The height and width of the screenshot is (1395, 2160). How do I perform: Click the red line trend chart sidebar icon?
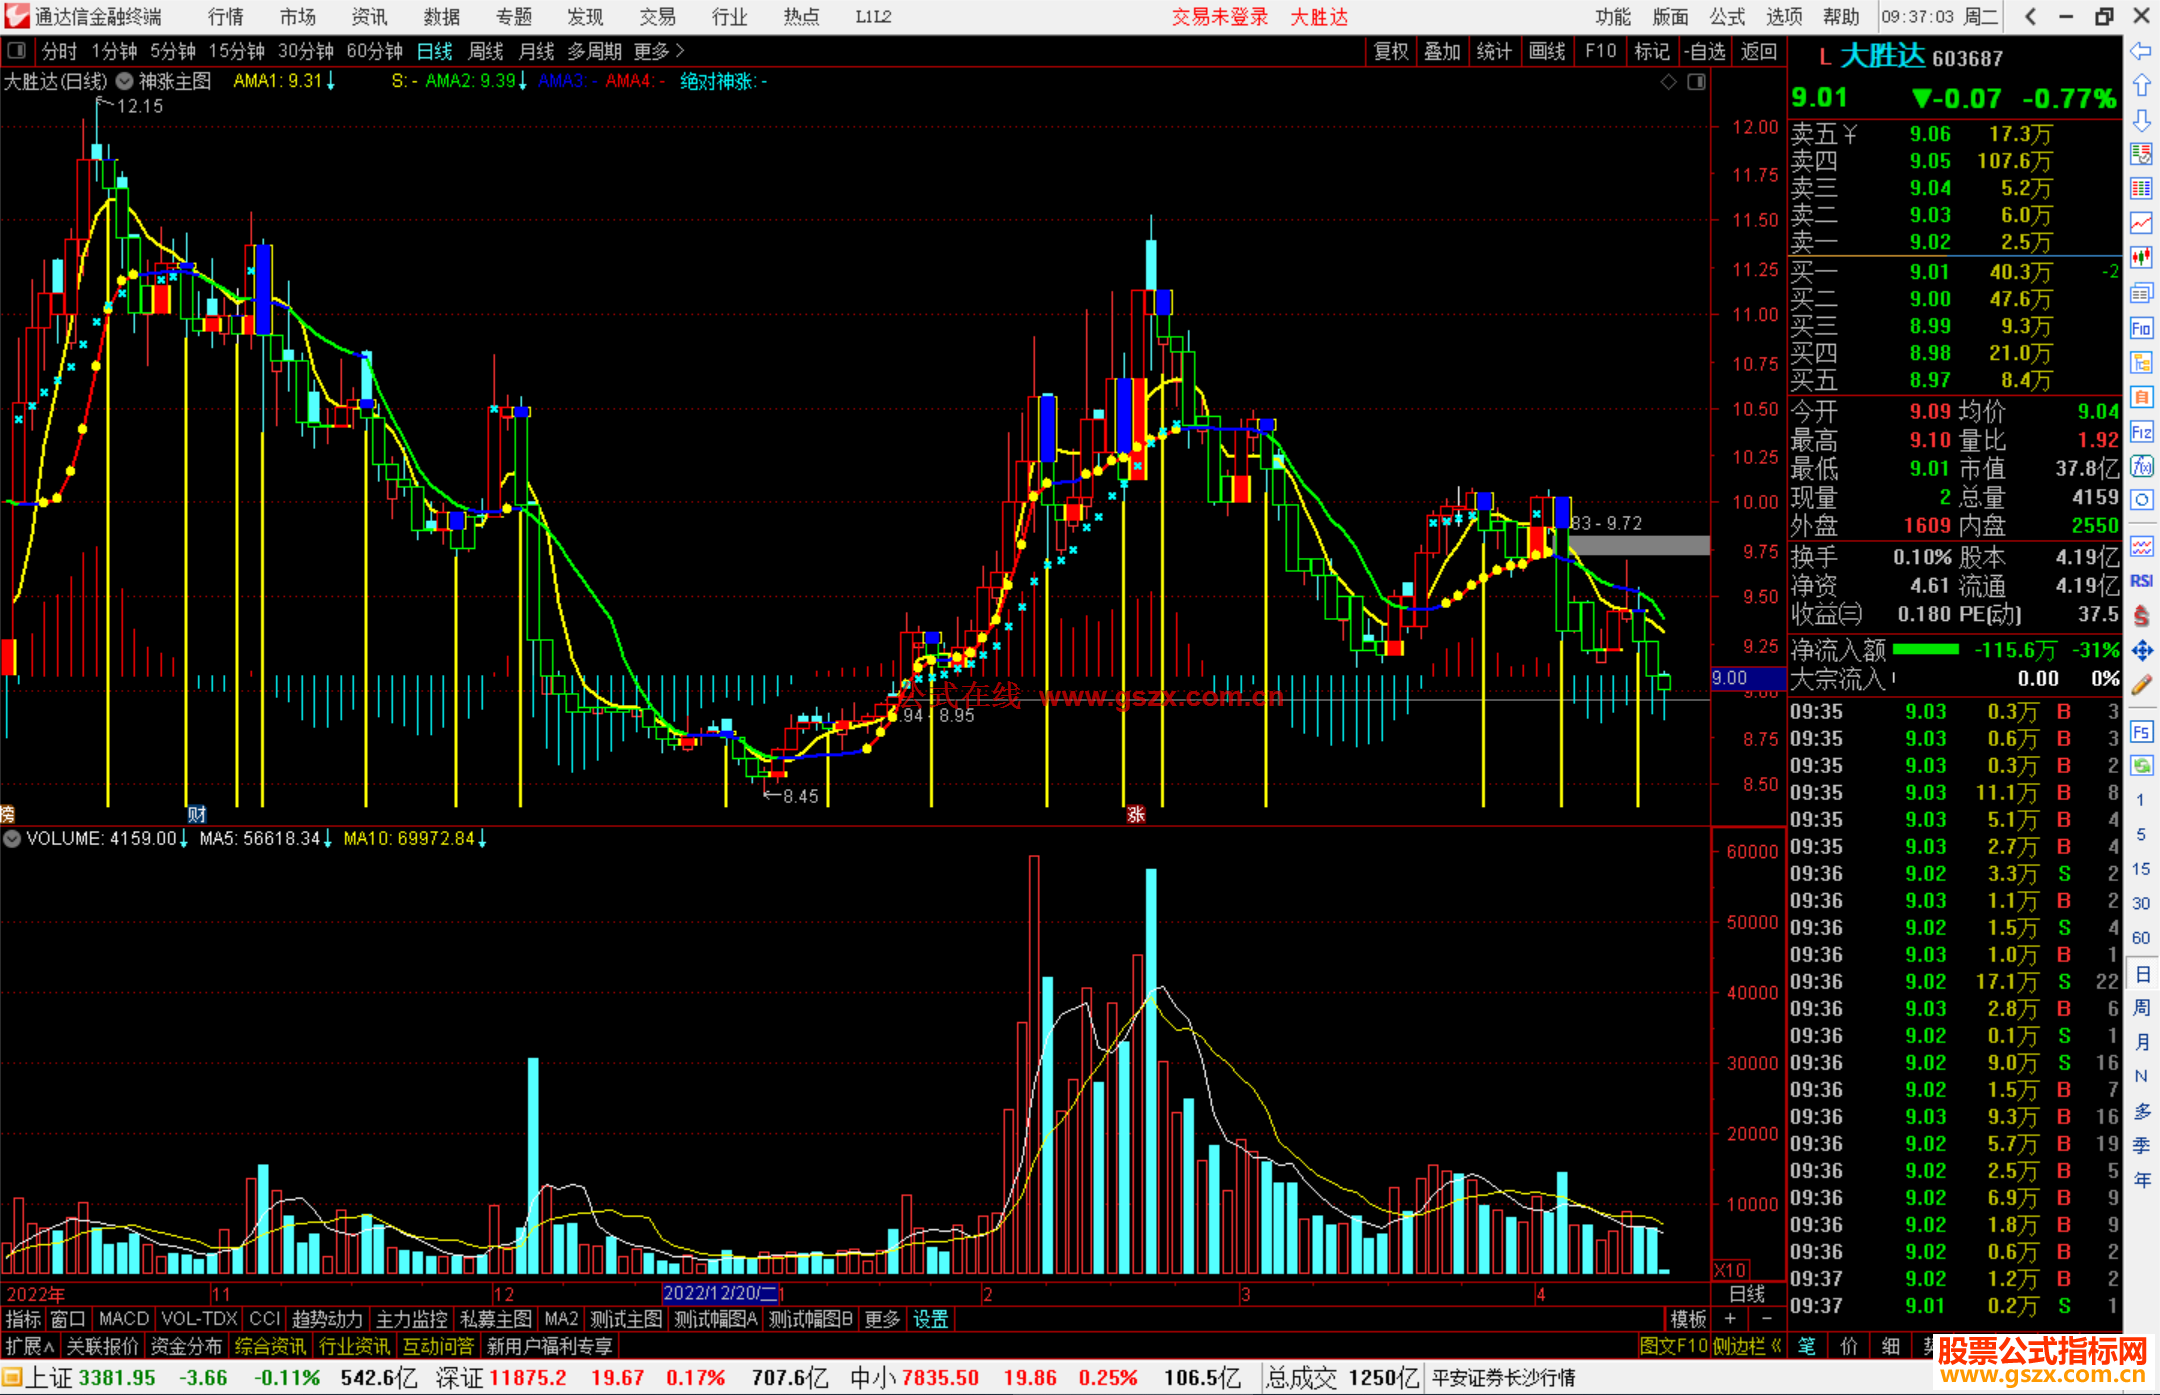2141,223
